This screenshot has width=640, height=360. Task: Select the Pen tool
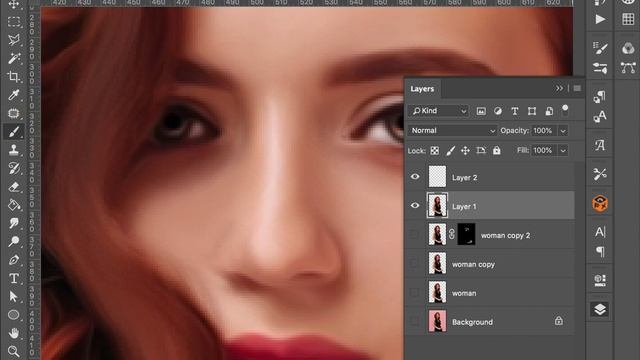(x=14, y=260)
